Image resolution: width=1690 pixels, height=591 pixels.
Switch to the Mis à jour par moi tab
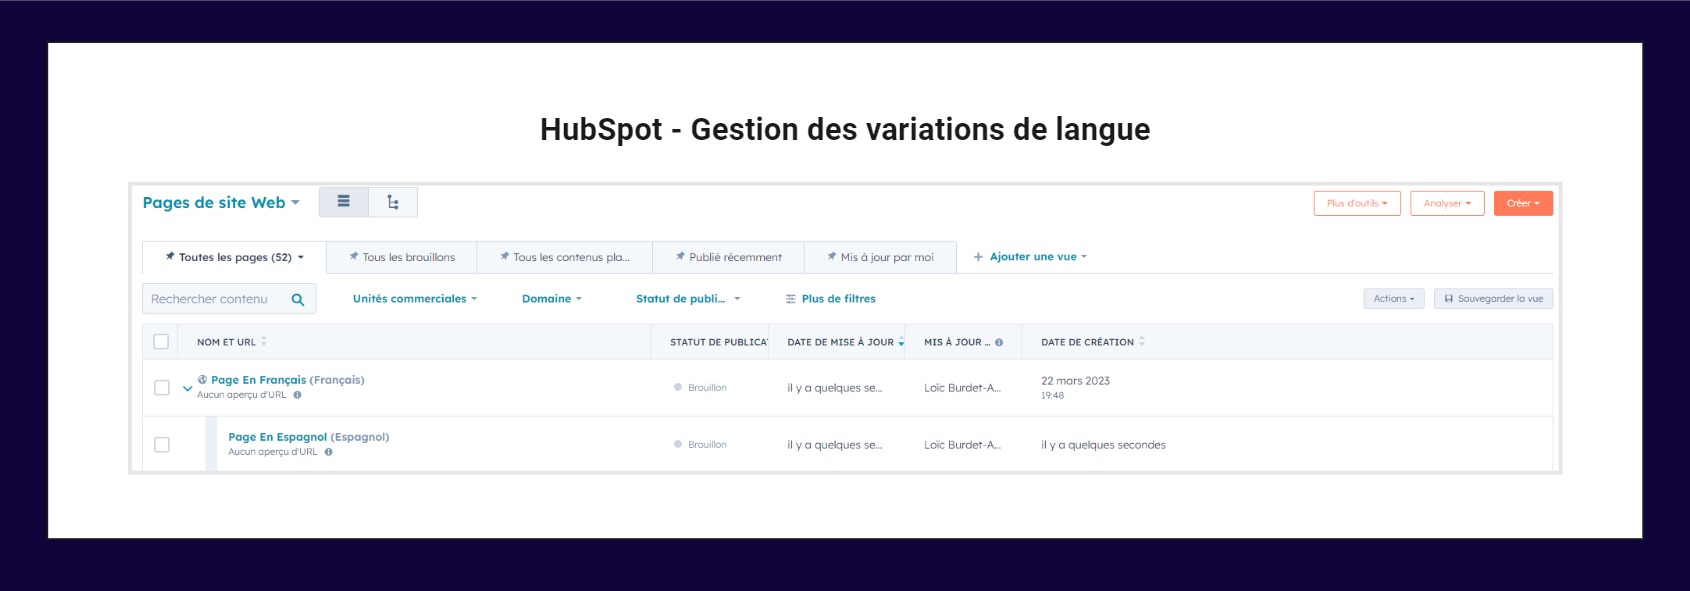pyautogui.click(x=880, y=257)
